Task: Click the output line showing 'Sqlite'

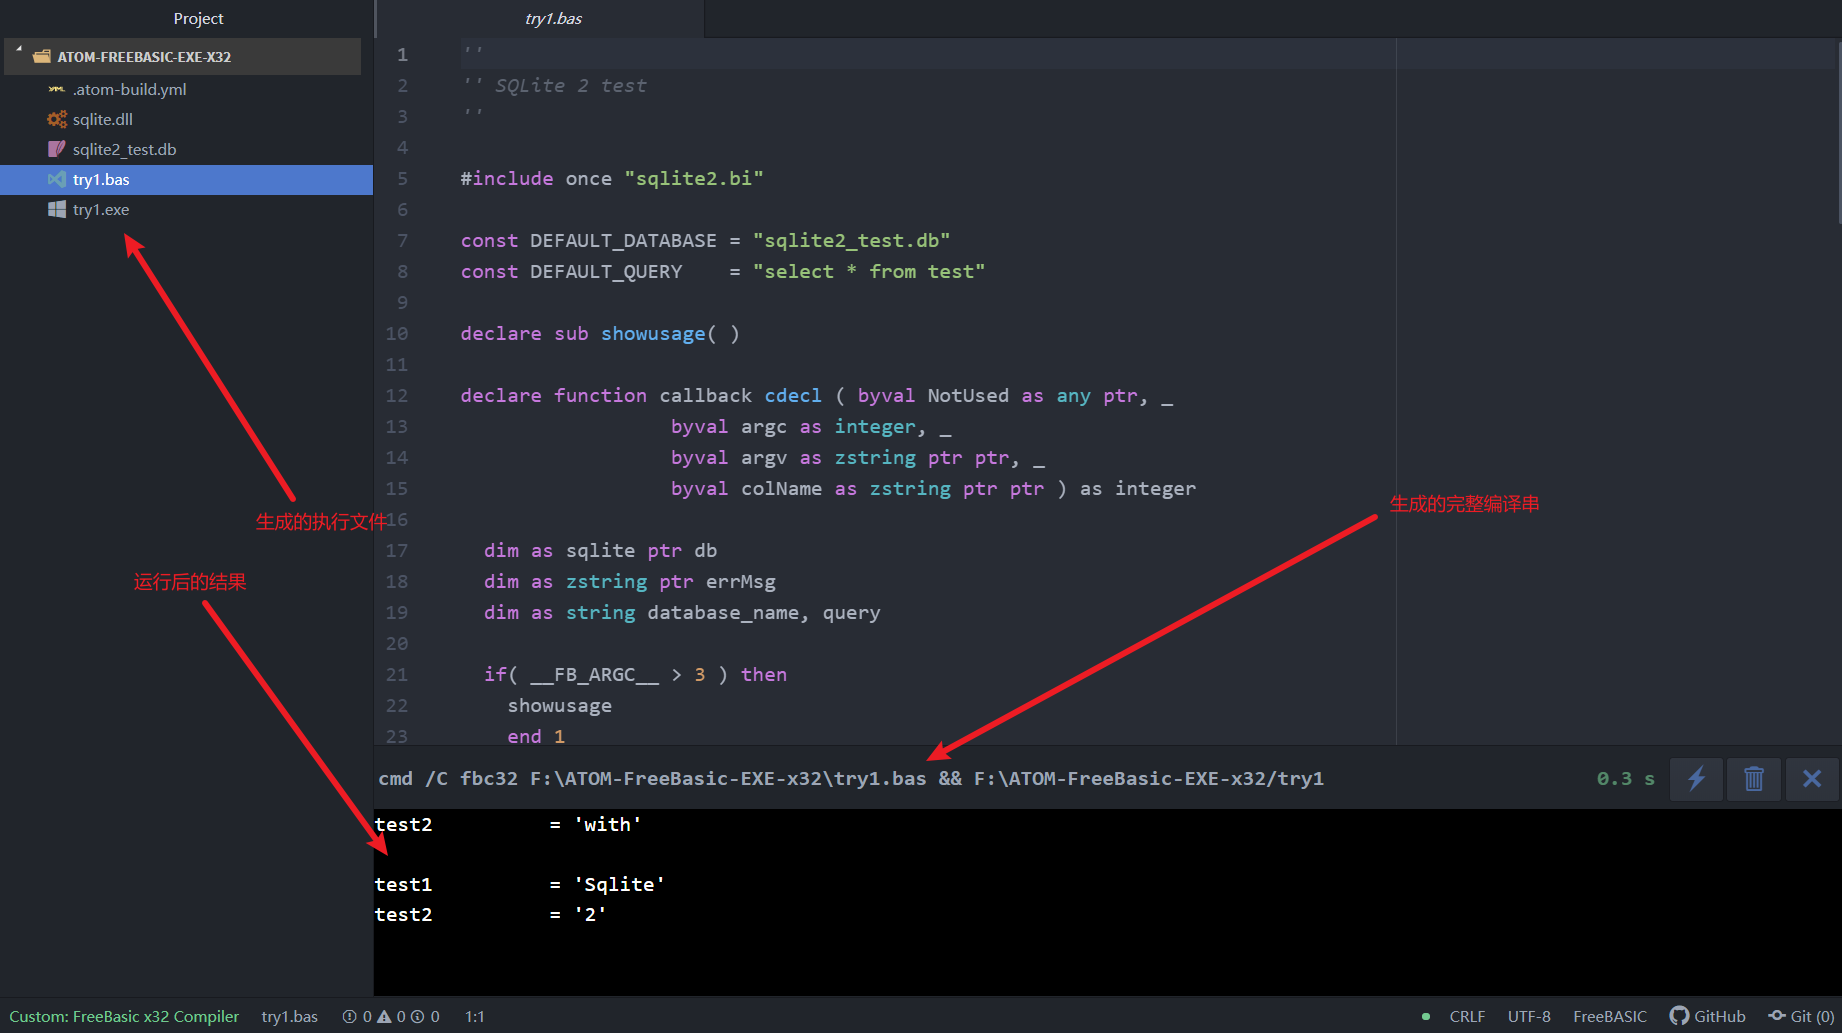Action: tap(520, 885)
